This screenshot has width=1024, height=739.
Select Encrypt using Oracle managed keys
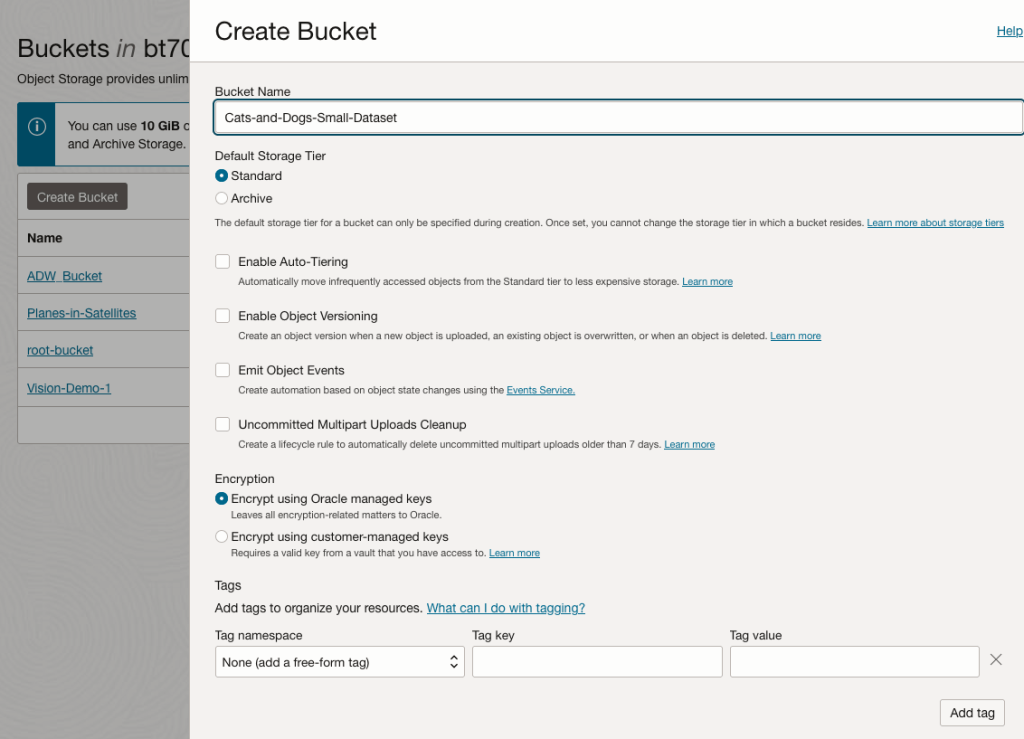pyautogui.click(x=222, y=499)
